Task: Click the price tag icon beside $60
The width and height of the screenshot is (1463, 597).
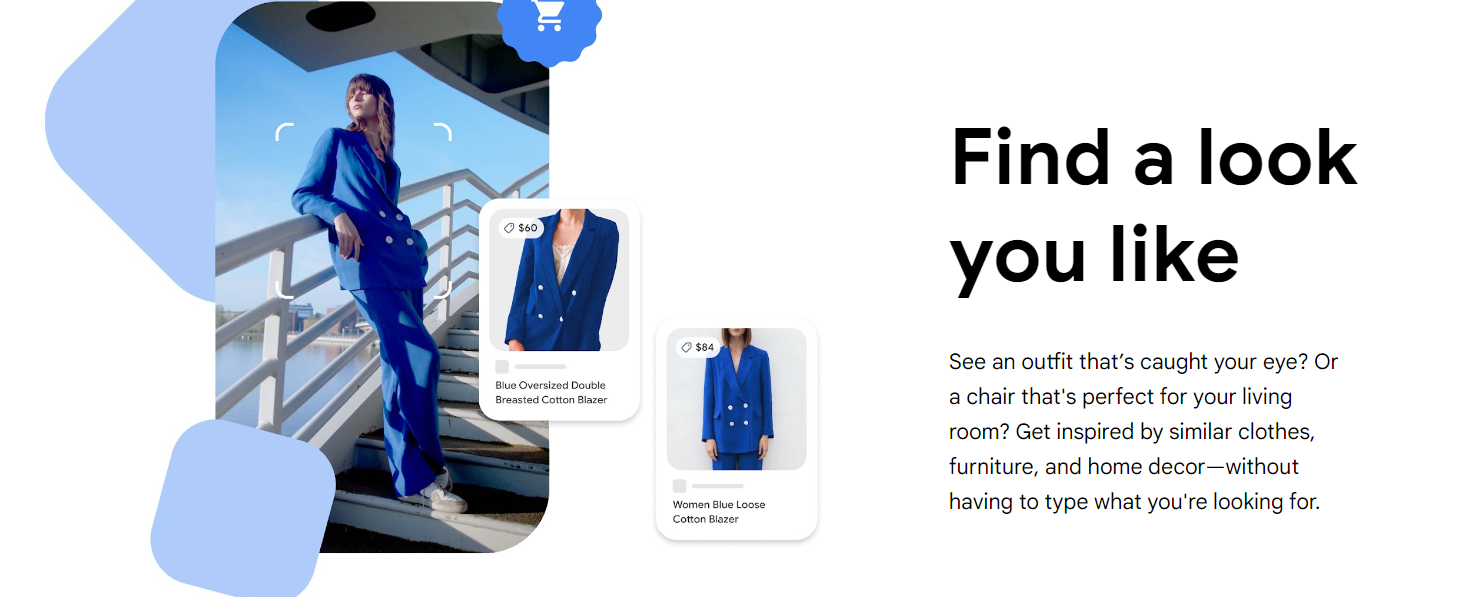Action: (x=509, y=228)
